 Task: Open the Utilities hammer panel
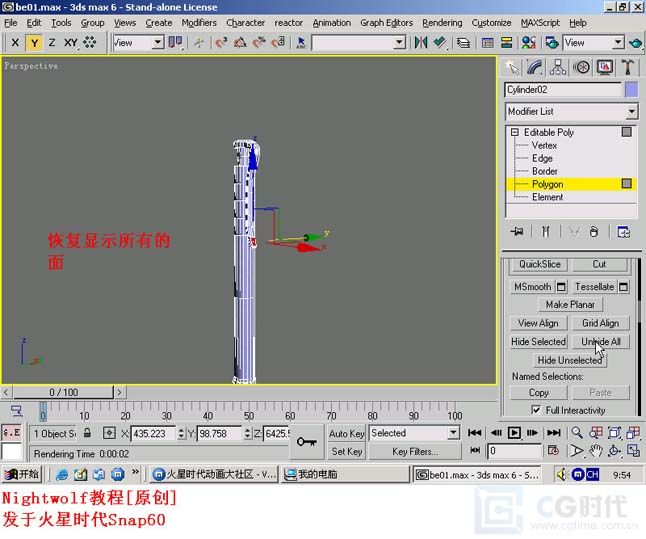pyautogui.click(x=628, y=67)
